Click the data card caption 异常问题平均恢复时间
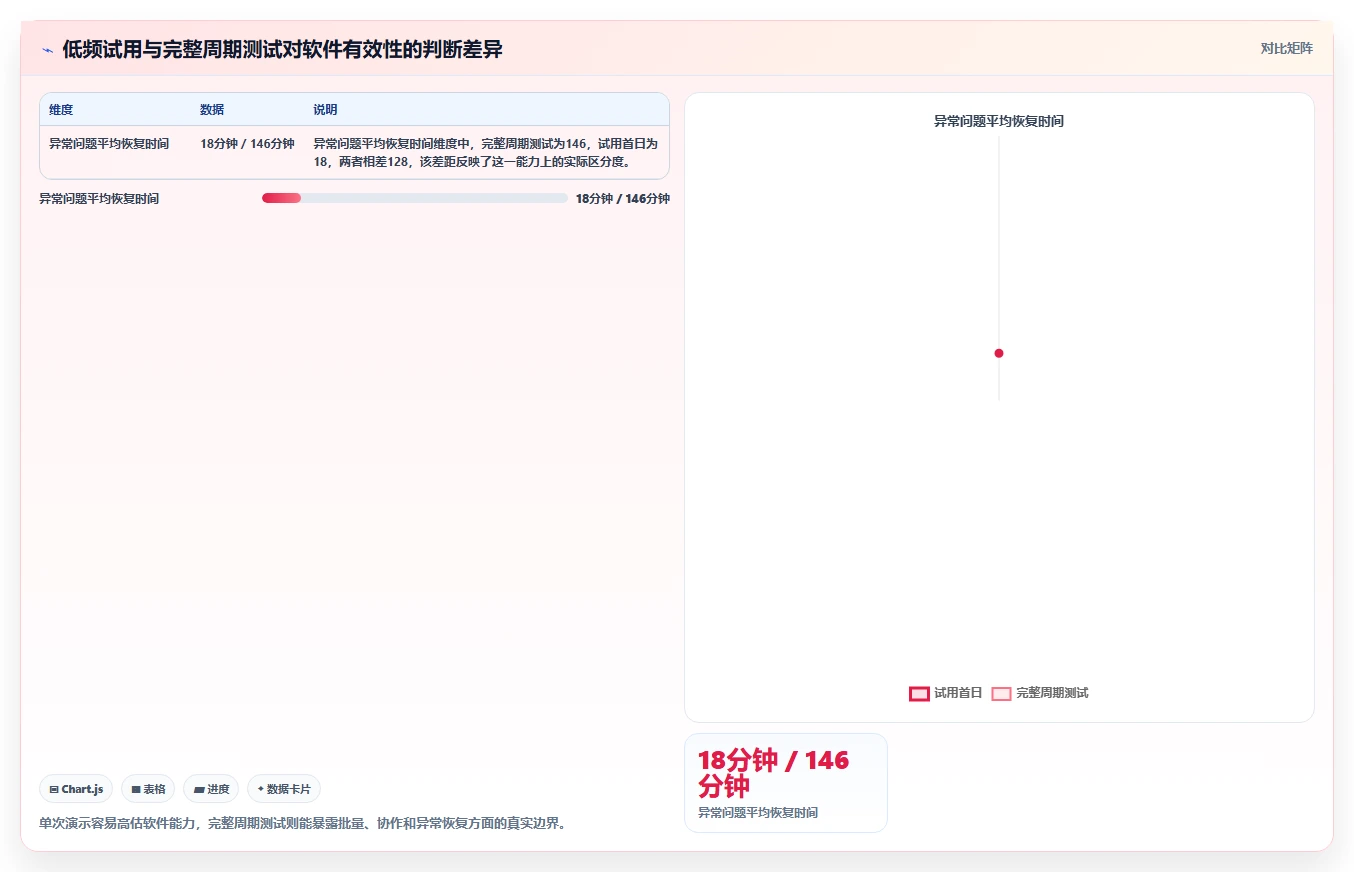 pyautogui.click(x=758, y=813)
